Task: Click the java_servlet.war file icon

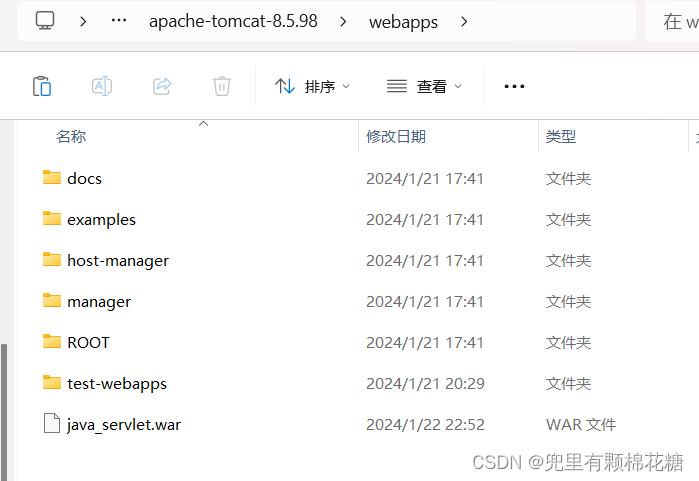Action: pyautogui.click(x=52, y=423)
